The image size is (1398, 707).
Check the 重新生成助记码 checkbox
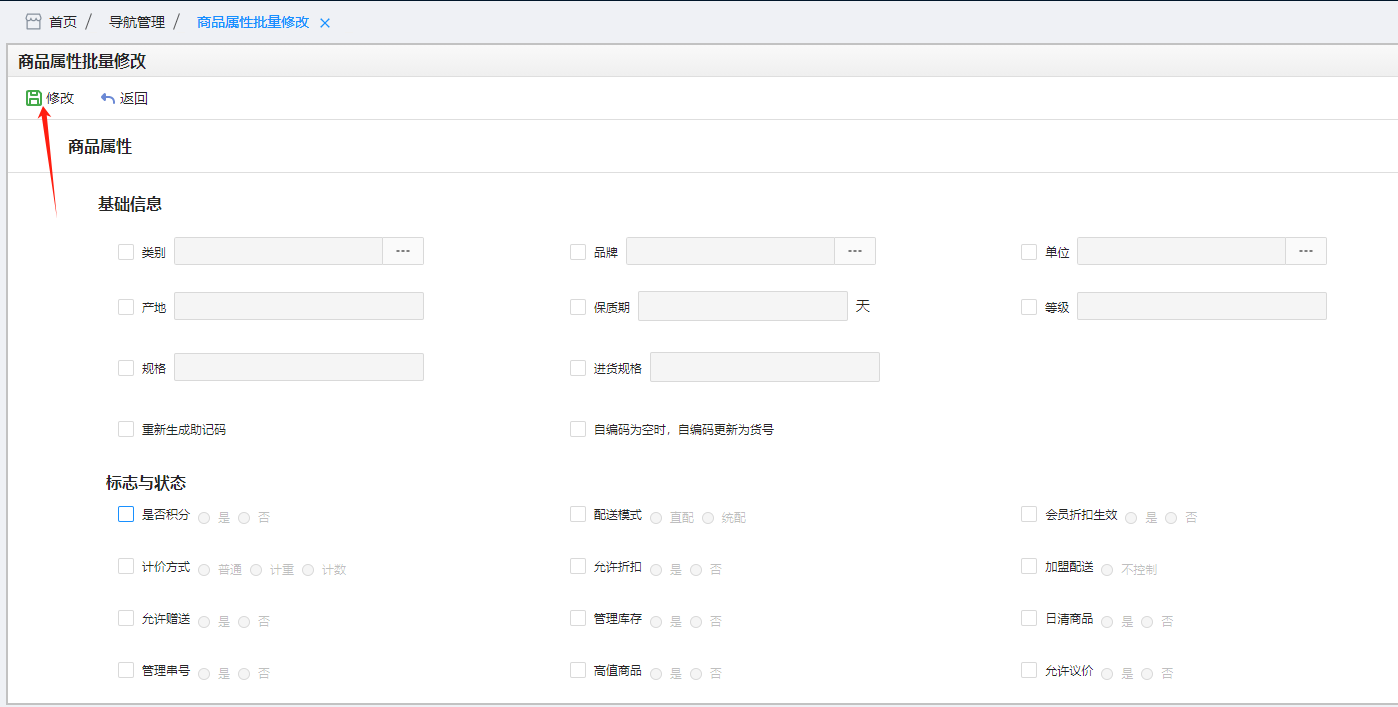tap(126, 429)
